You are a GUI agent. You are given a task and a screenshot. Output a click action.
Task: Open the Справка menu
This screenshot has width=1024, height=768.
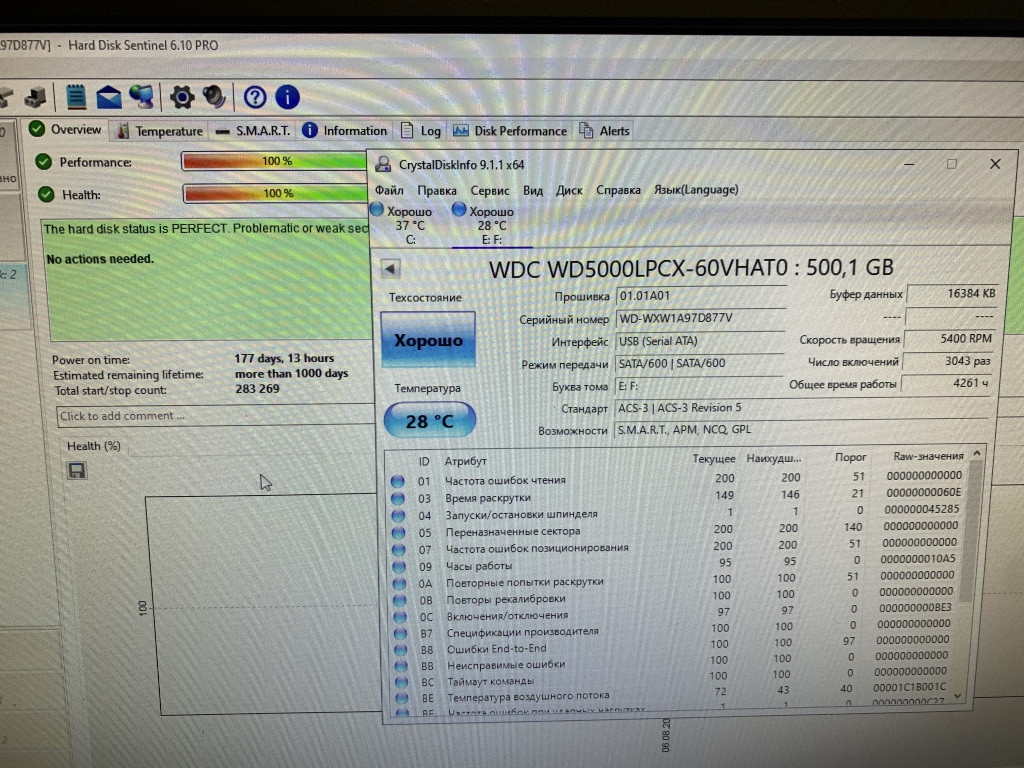point(618,190)
